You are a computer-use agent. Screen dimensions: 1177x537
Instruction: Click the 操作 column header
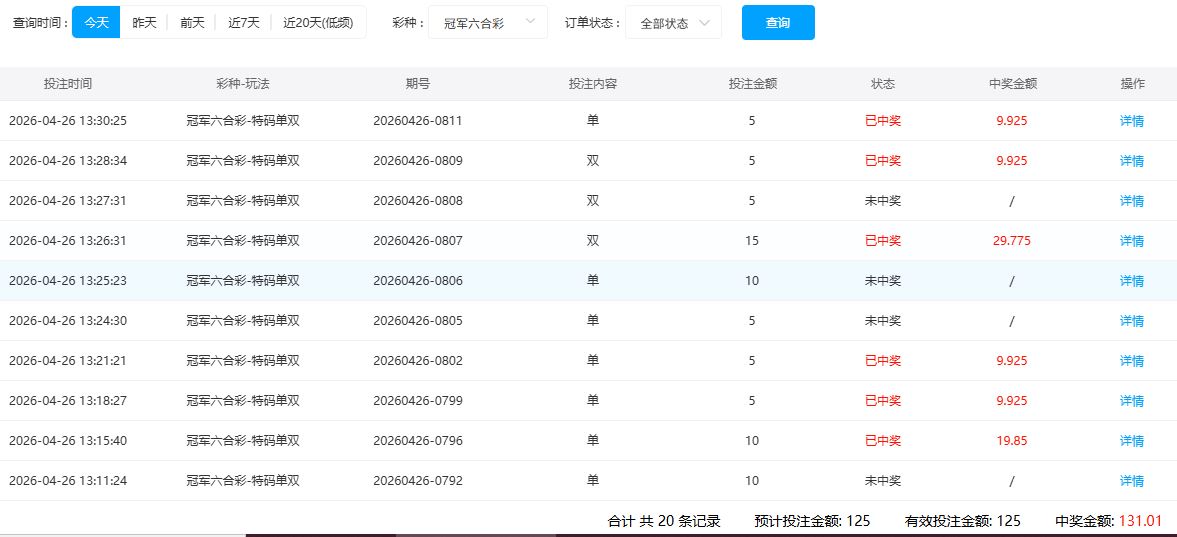pos(1132,84)
